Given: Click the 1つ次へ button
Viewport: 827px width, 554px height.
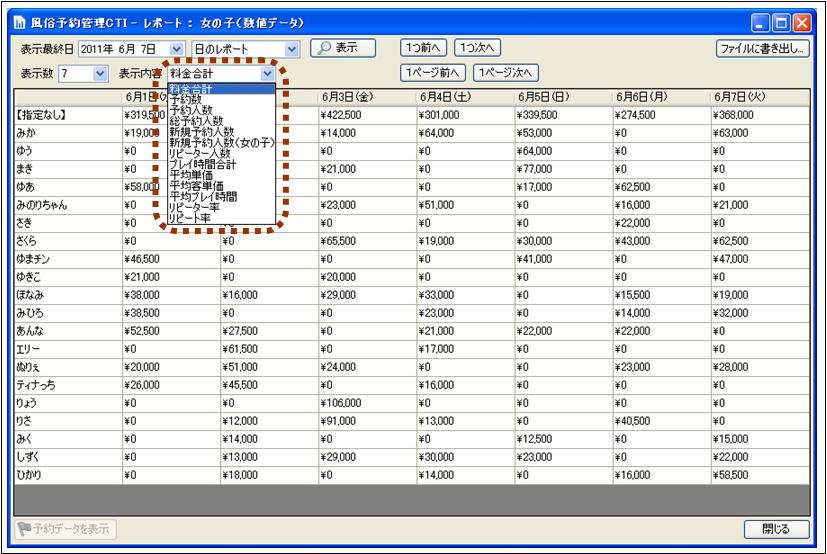Looking at the screenshot, I should click(477, 48).
